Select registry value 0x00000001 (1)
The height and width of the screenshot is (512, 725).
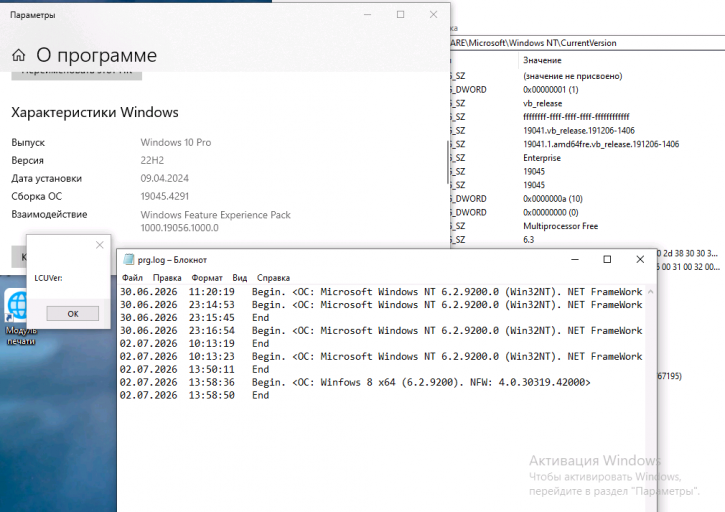click(x=550, y=90)
